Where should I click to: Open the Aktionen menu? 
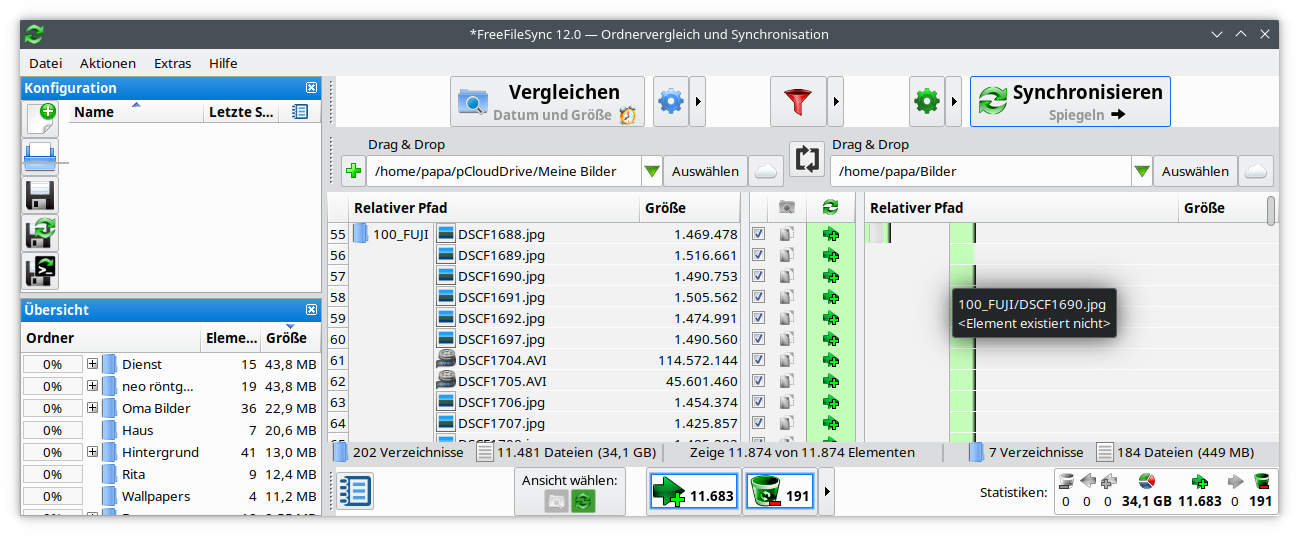click(108, 63)
